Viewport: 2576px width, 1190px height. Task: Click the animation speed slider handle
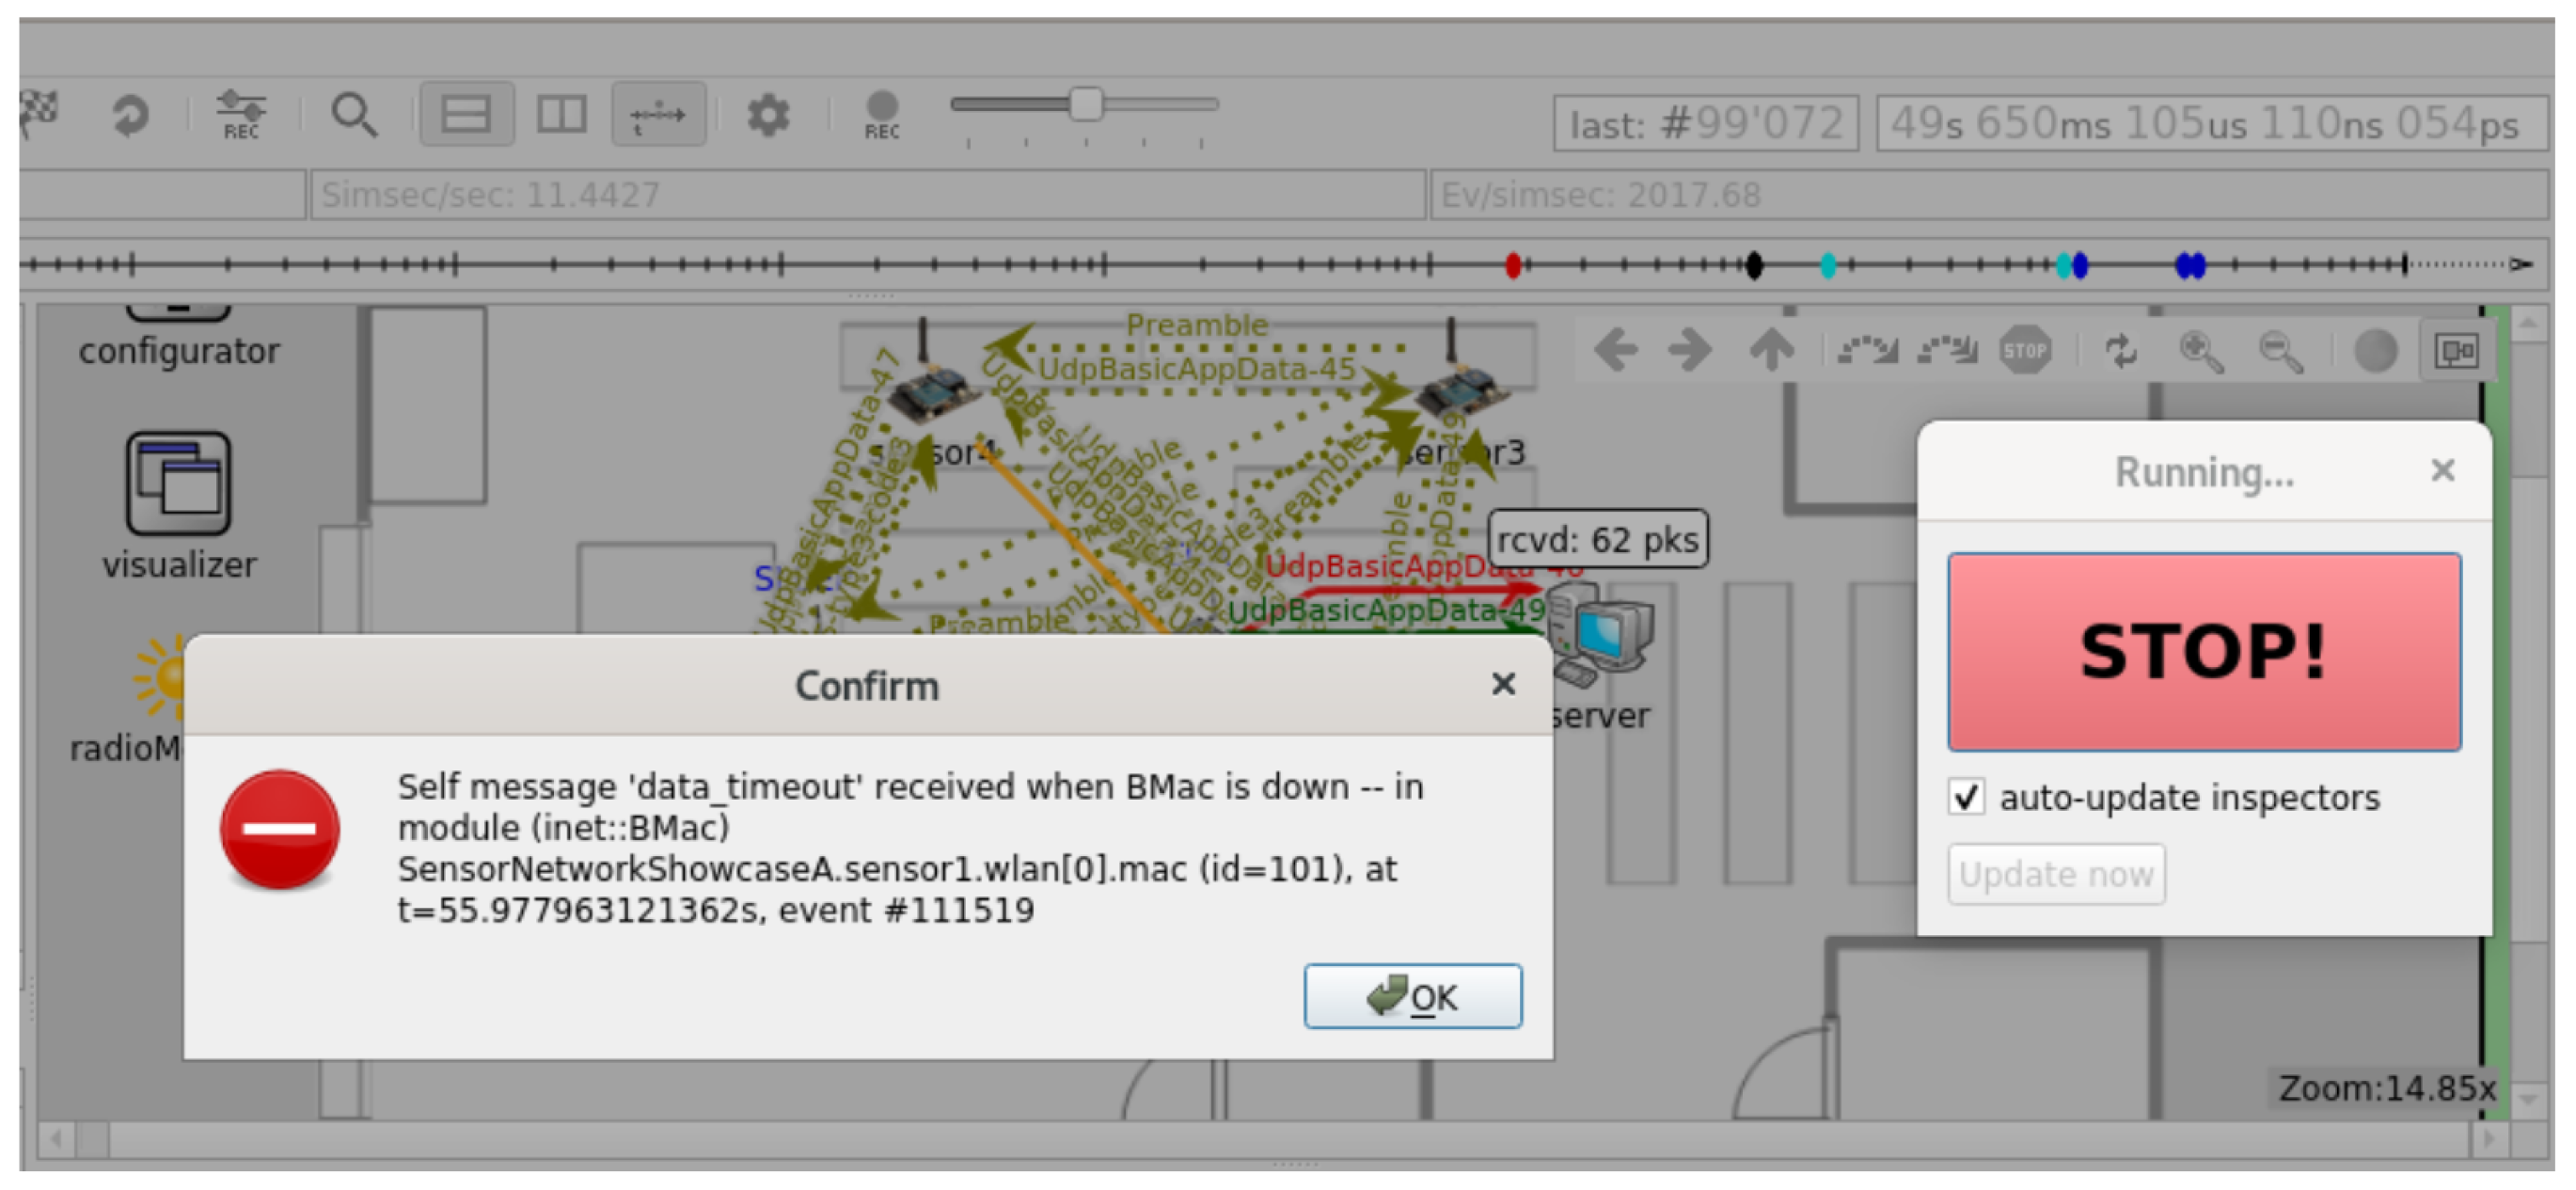(1085, 104)
